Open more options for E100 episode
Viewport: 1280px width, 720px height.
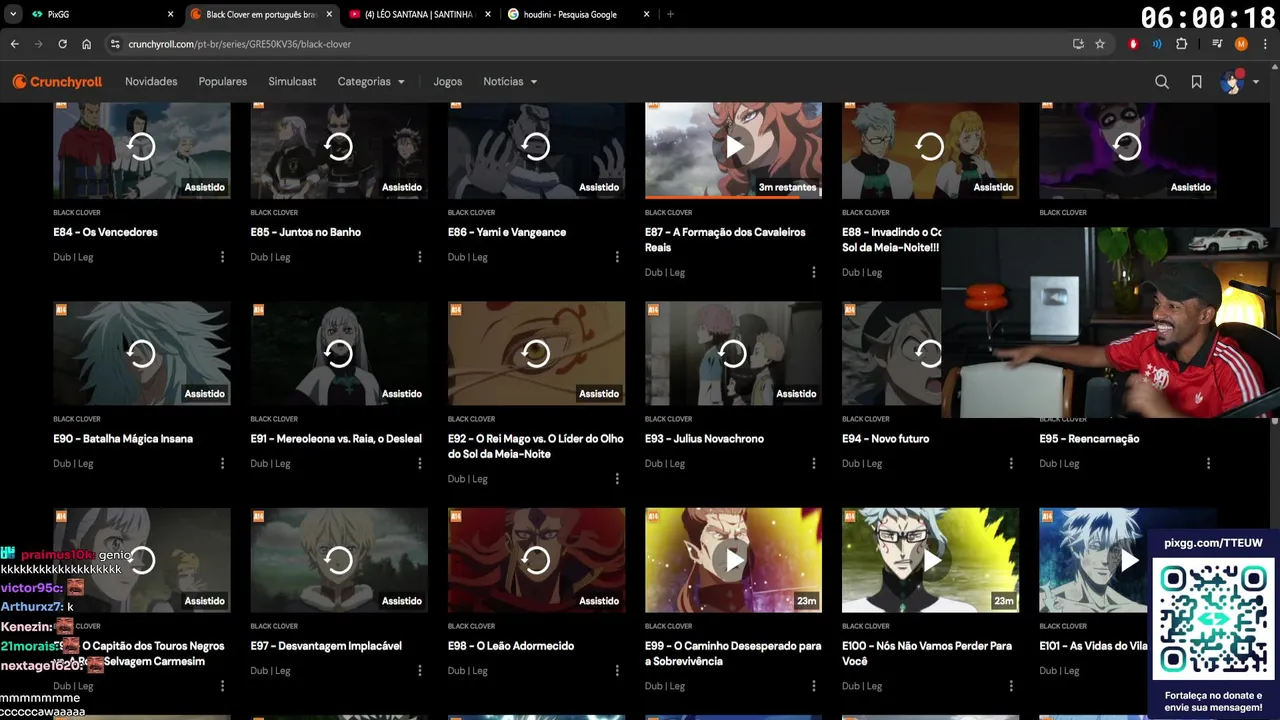pos(1011,686)
